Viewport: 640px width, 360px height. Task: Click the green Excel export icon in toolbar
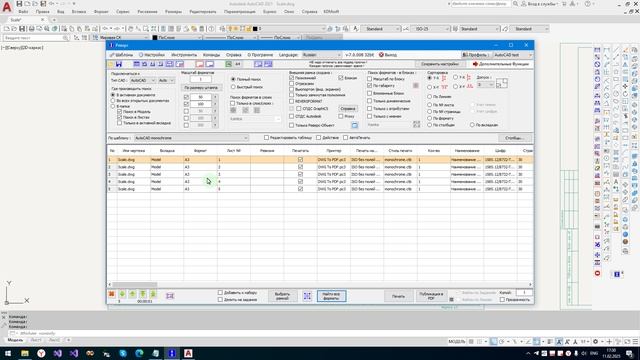point(229,64)
